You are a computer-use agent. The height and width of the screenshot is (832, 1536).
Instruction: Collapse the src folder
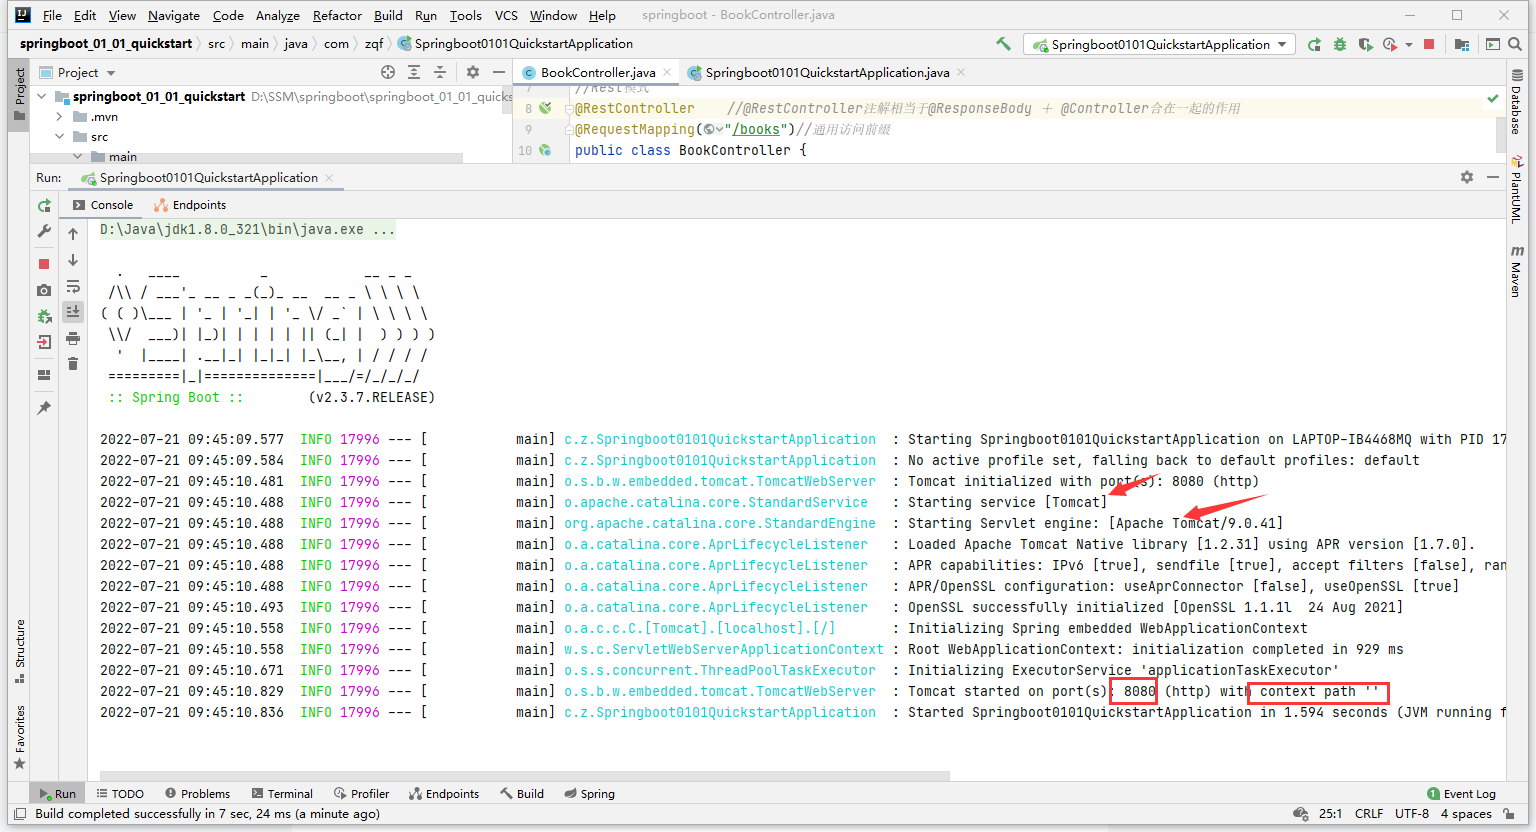[59, 137]
